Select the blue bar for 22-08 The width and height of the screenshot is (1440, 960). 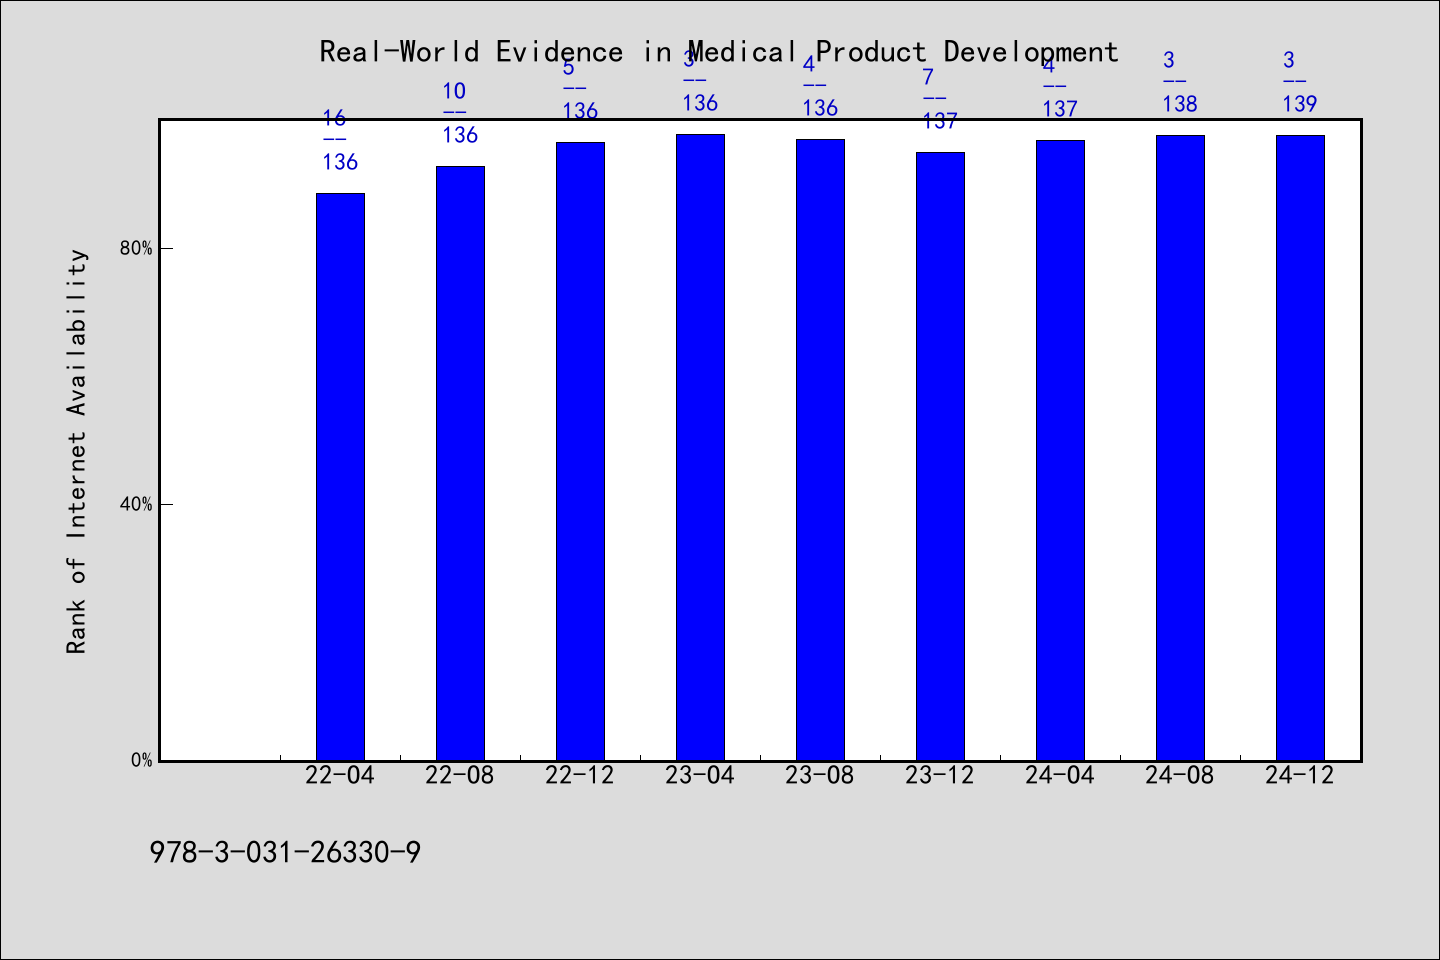(x=460, y=463)
